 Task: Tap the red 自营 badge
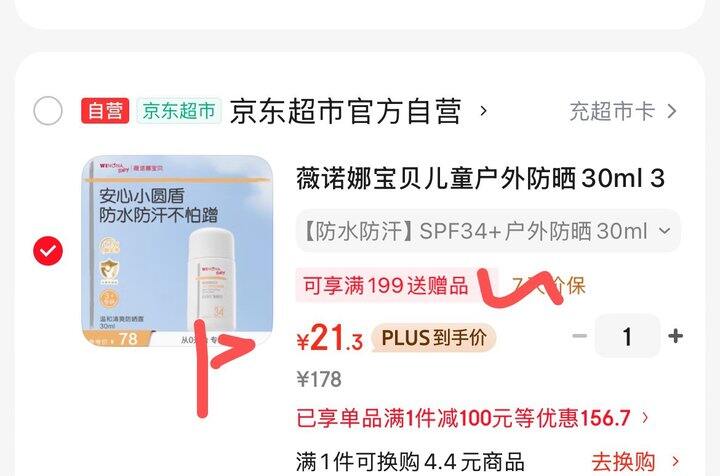[105, 111]
